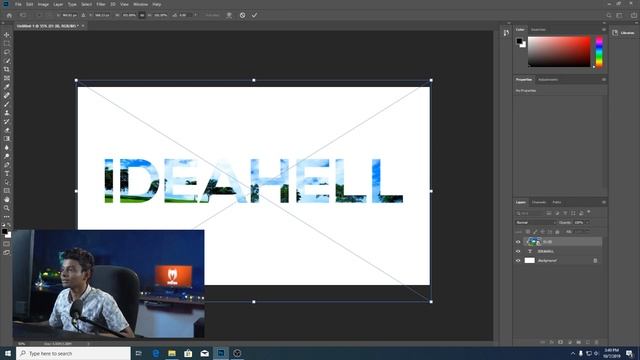Select the Path Selection tool
The width and height of the screenshot is (640, 360).
click(7, 182)
